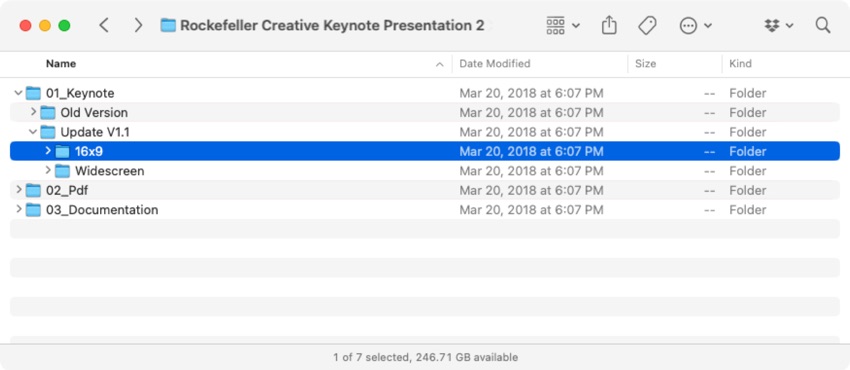Image resolution: width=850 pixels, height=370 pixels.
Task: Sort by the Name column header
Action: (61, 63)
